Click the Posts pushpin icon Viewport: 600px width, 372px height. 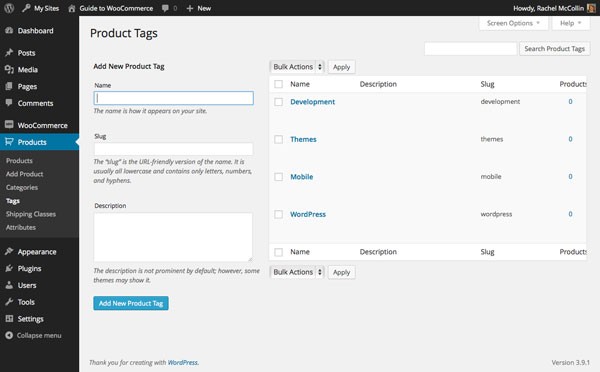point(9,53)
